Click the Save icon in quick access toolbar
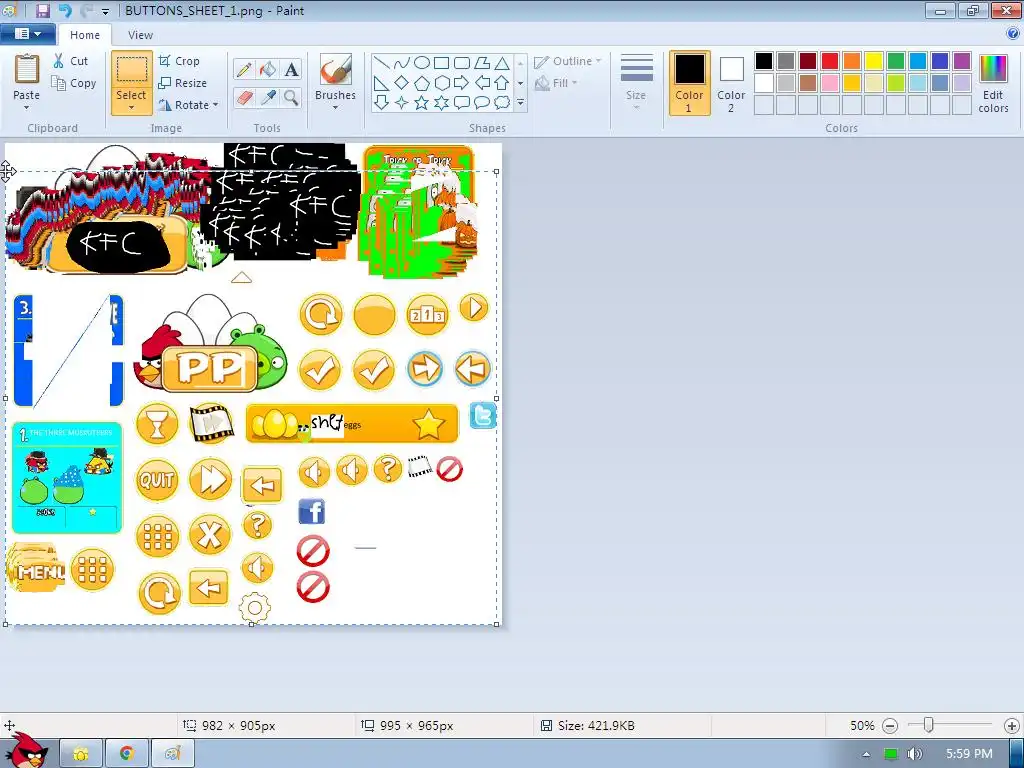Image resolution: width=1024 pixels, height=768 pixels. (42, 10)
